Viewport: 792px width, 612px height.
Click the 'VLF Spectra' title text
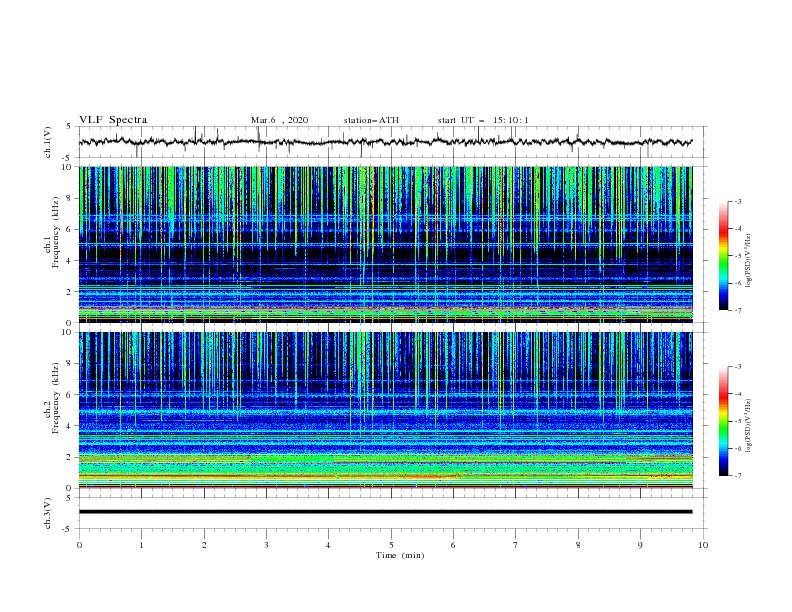pyautogui.click(x=113, y=120)
